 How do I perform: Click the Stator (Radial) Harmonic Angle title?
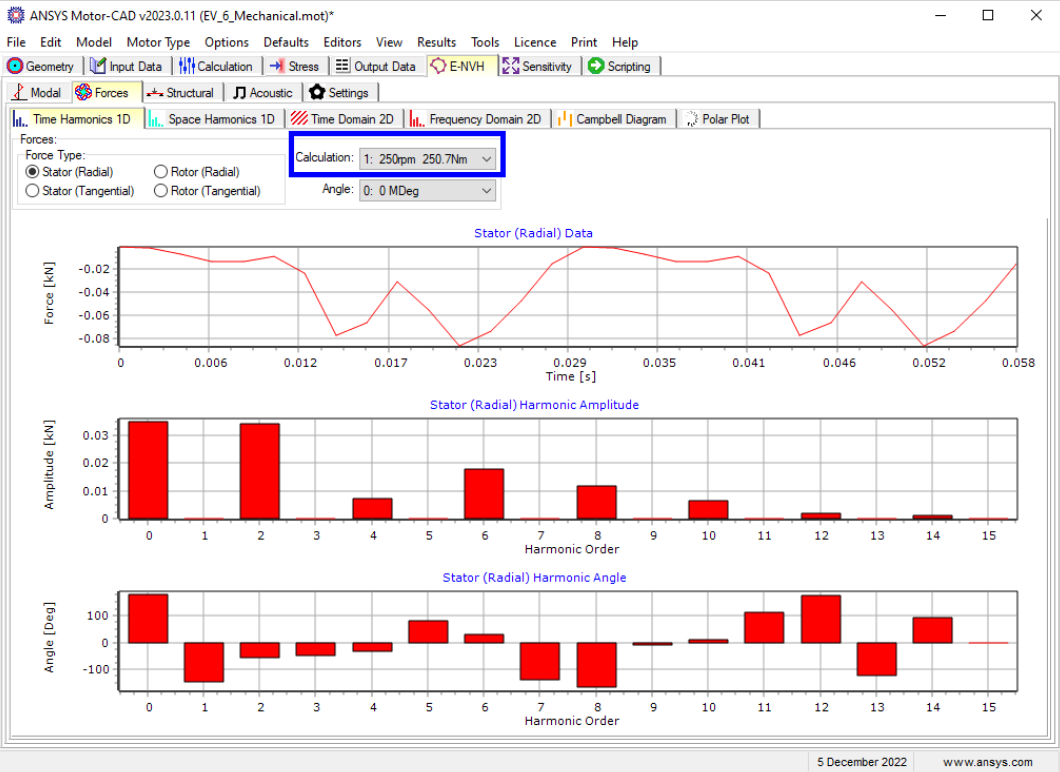(x=534, y=577)
